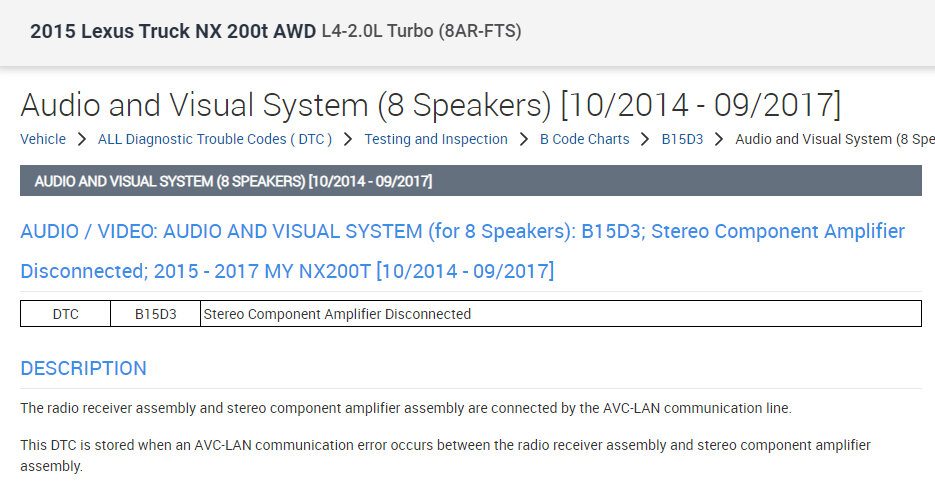935x494 pixels.
Task: Click the Stereo Component Amplifier Disconnected table cell
Action: (x=337, y=314)
